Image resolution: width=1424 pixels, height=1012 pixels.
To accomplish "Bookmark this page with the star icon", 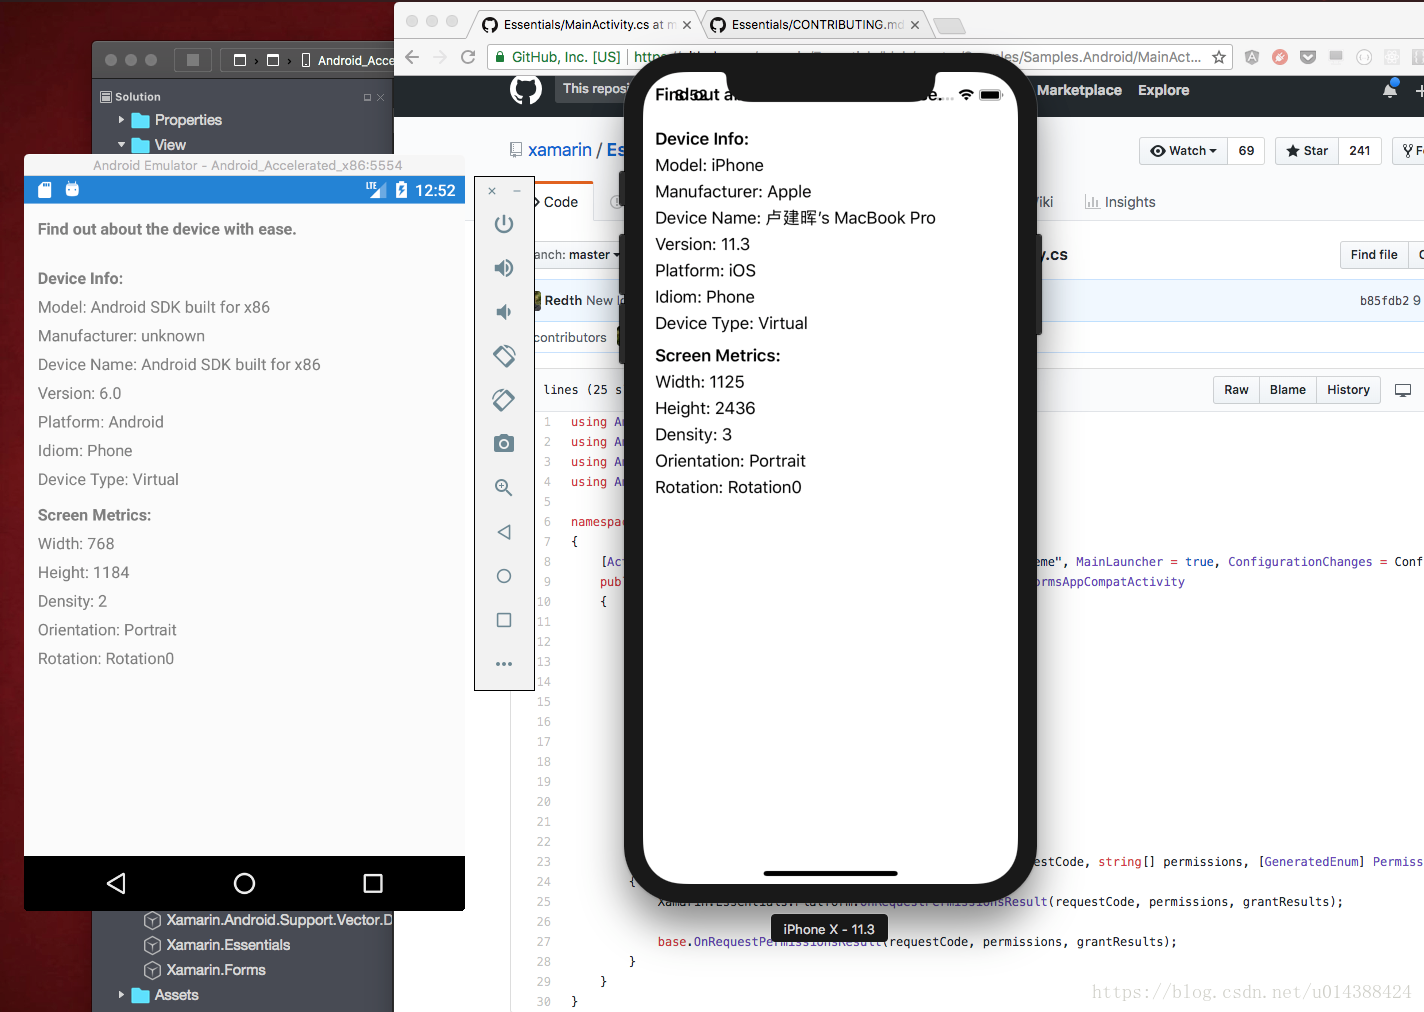I will 1219,57.
